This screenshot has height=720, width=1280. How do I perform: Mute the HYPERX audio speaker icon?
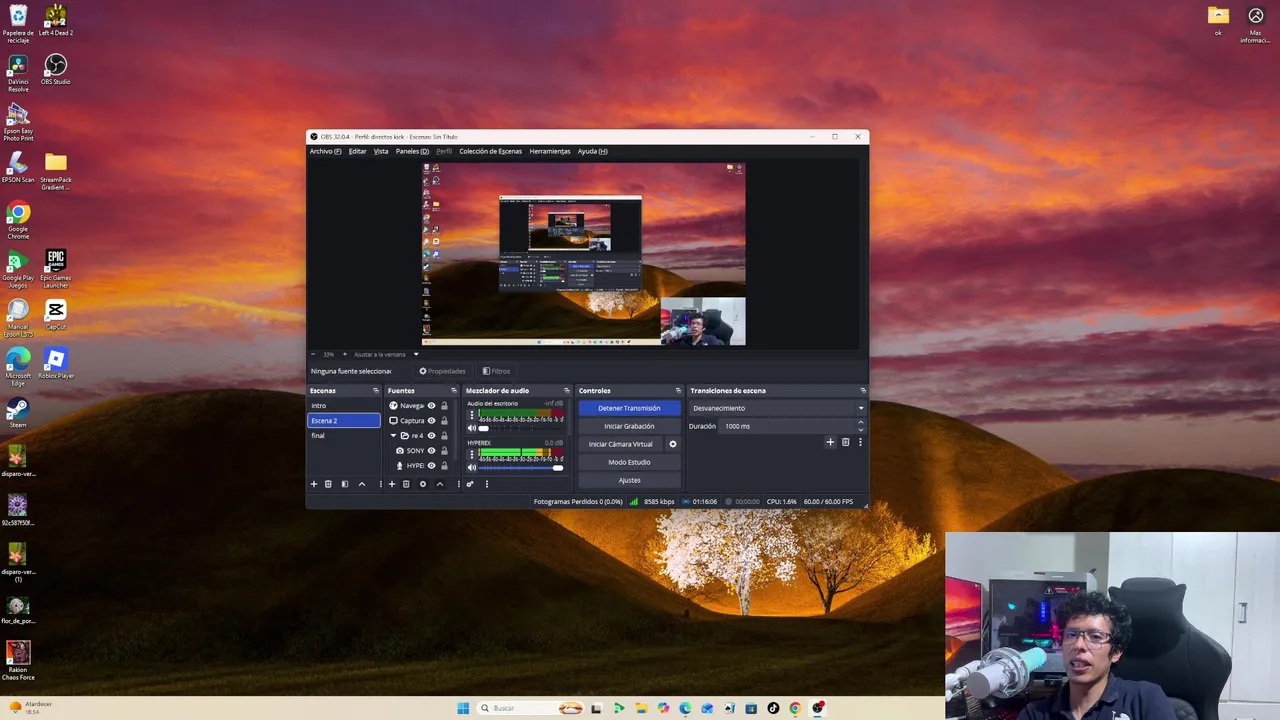[472, 467]
